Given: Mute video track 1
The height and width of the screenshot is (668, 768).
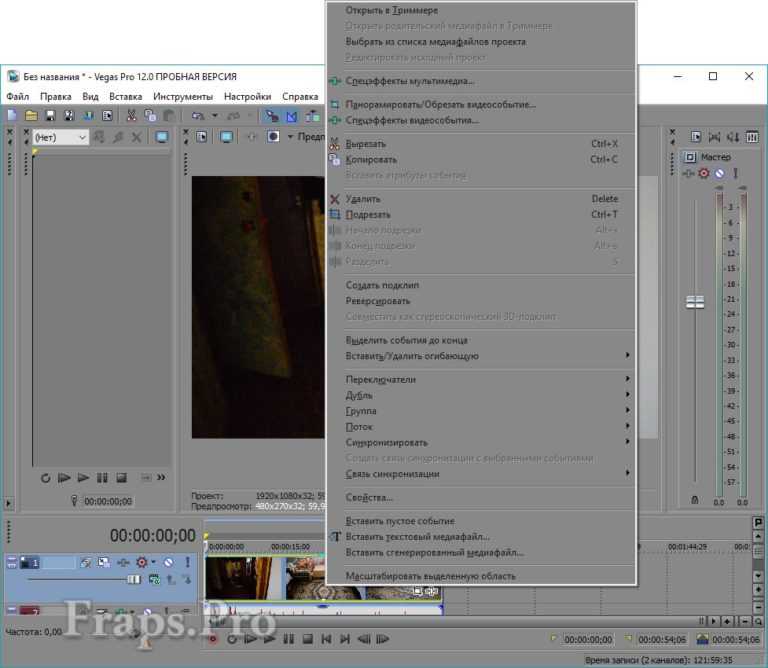Looking at the screenshot, I should coord(168,562).
